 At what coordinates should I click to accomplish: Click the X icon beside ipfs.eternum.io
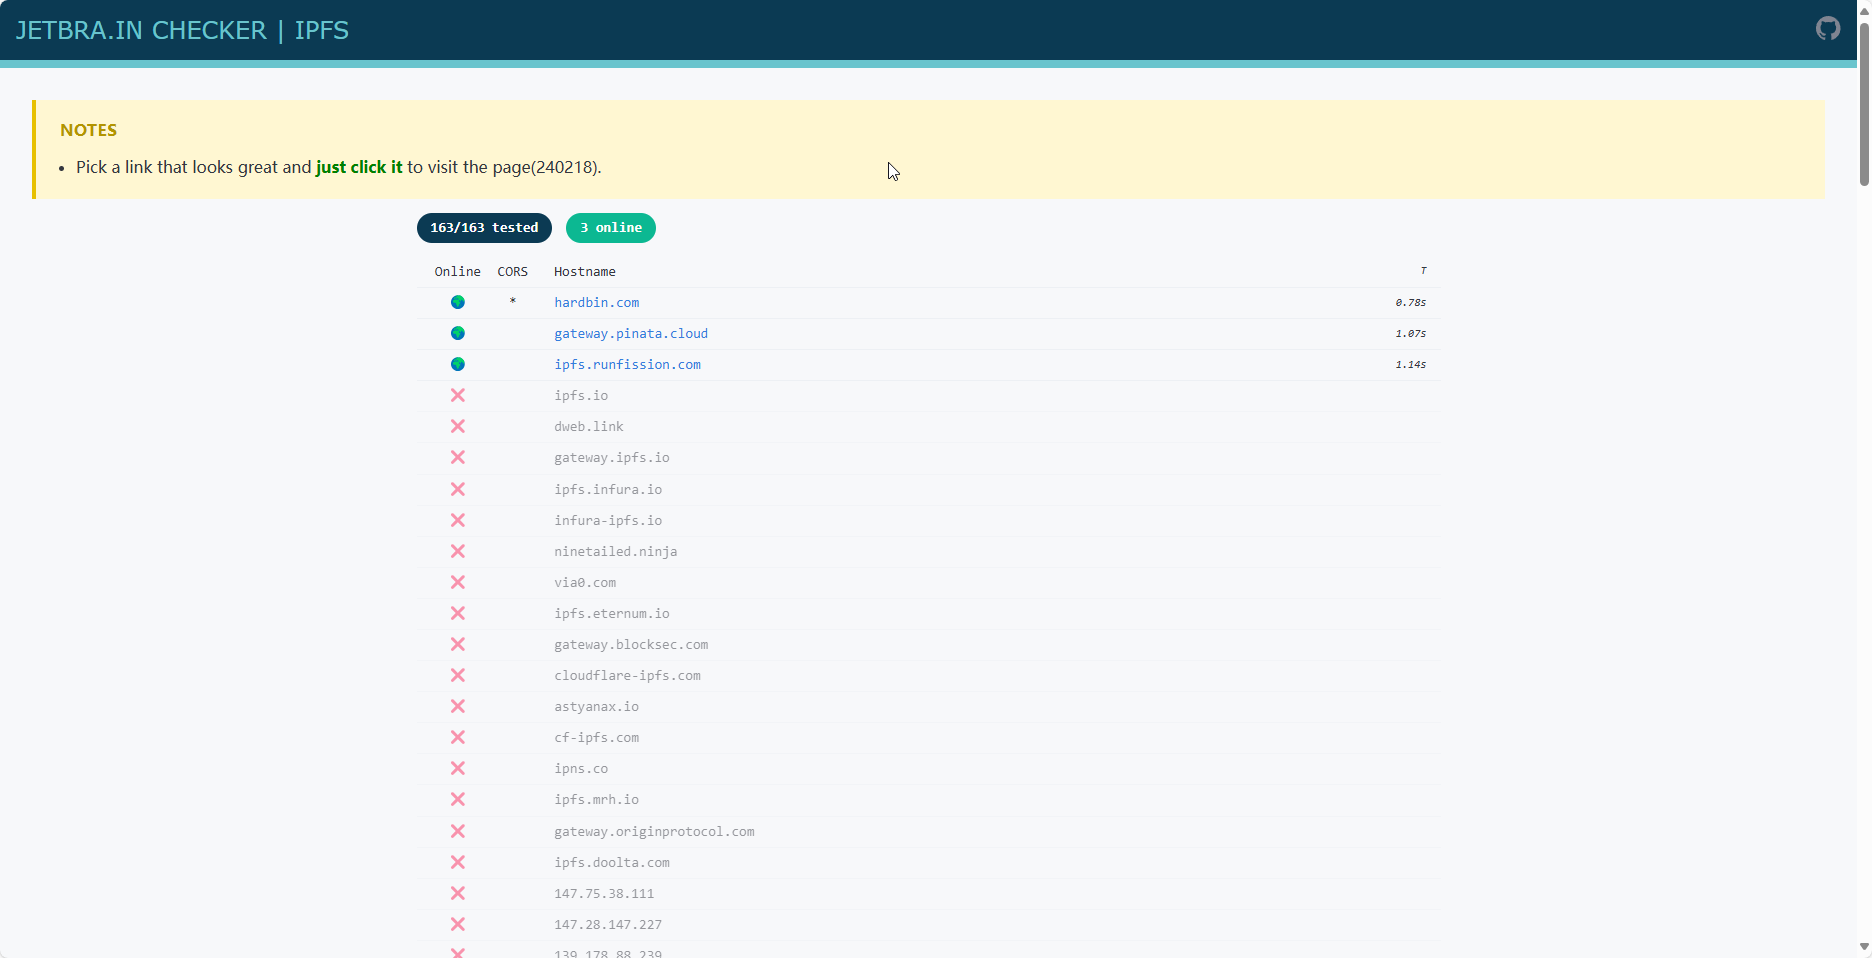click(x=458, y=613)
